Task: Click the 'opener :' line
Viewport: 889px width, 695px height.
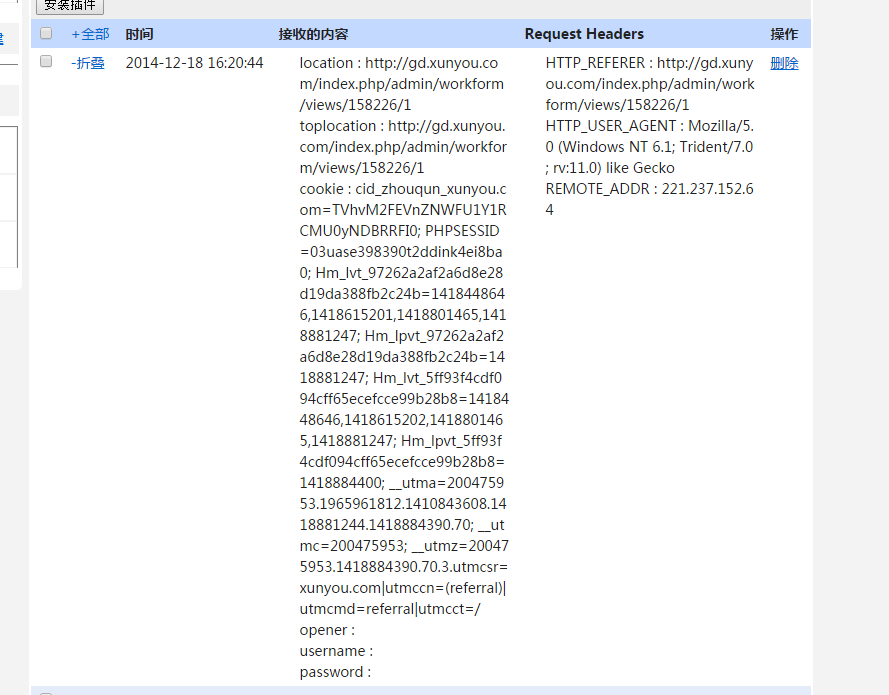Action: coord(327,630)
